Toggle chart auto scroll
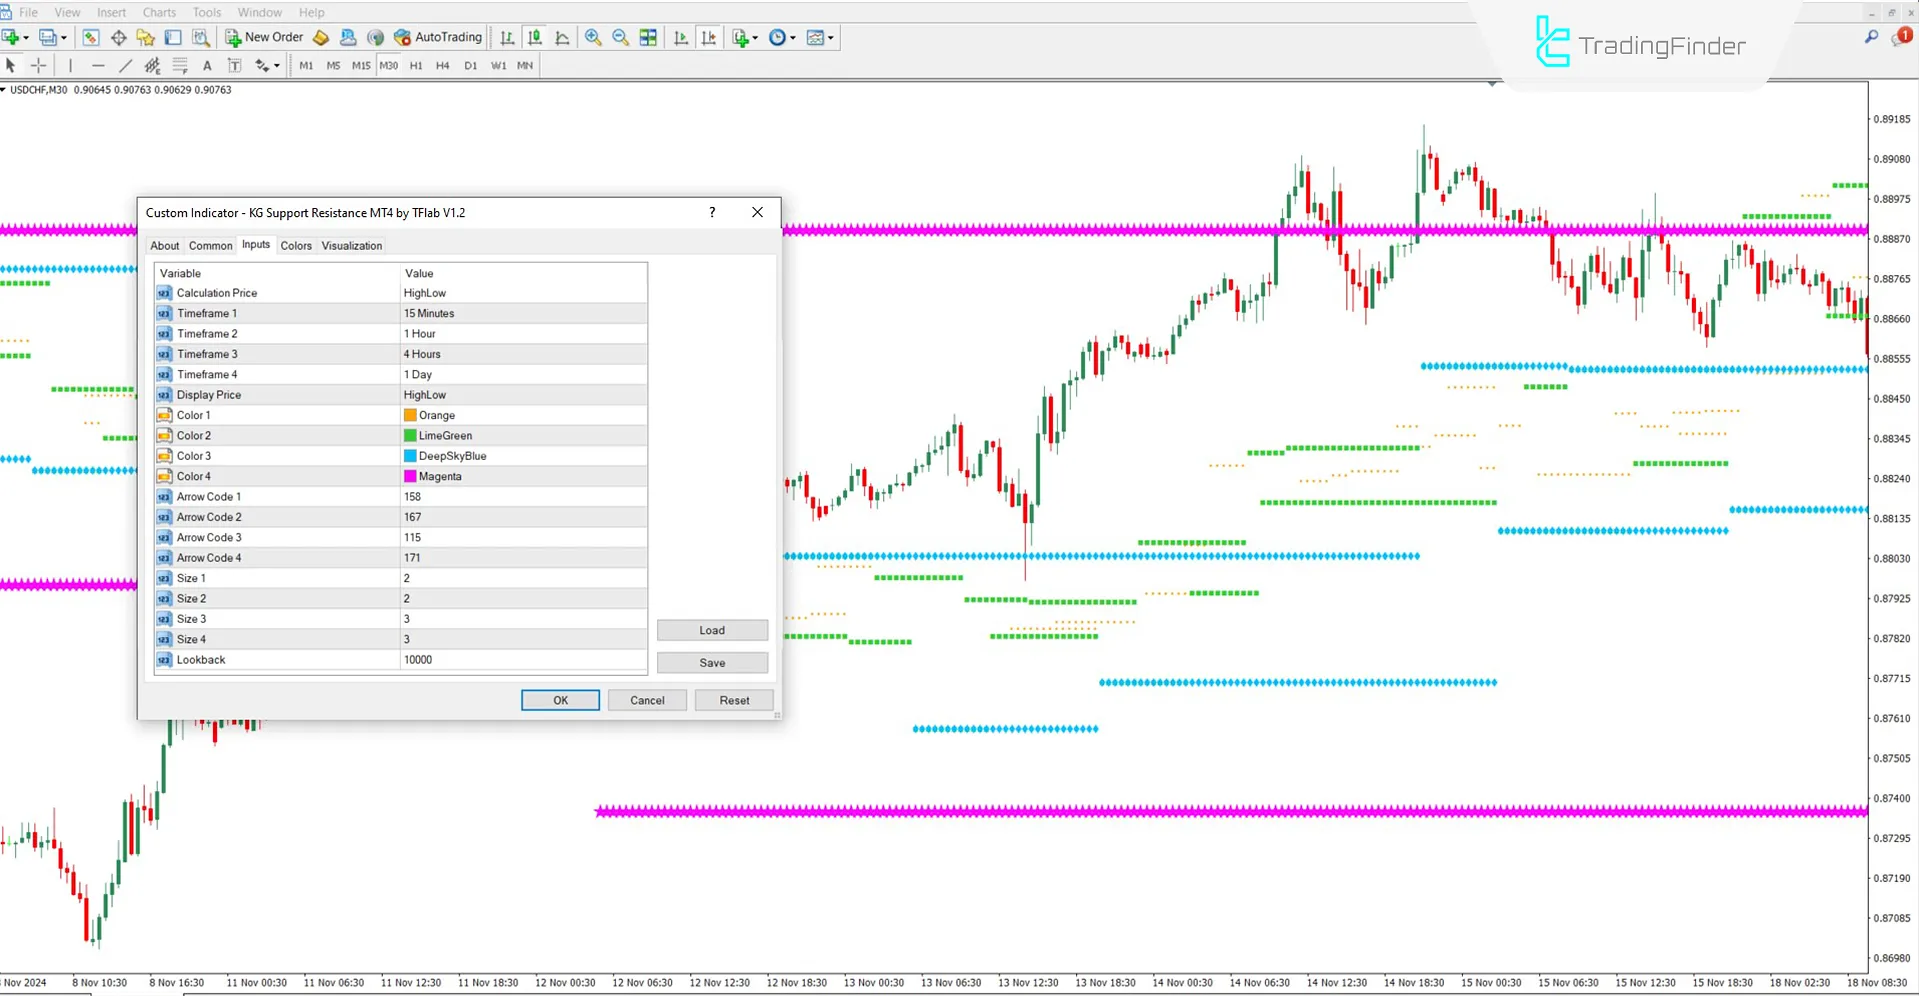The height and width of the screenshot is (996, 1919). click(681, 37)
